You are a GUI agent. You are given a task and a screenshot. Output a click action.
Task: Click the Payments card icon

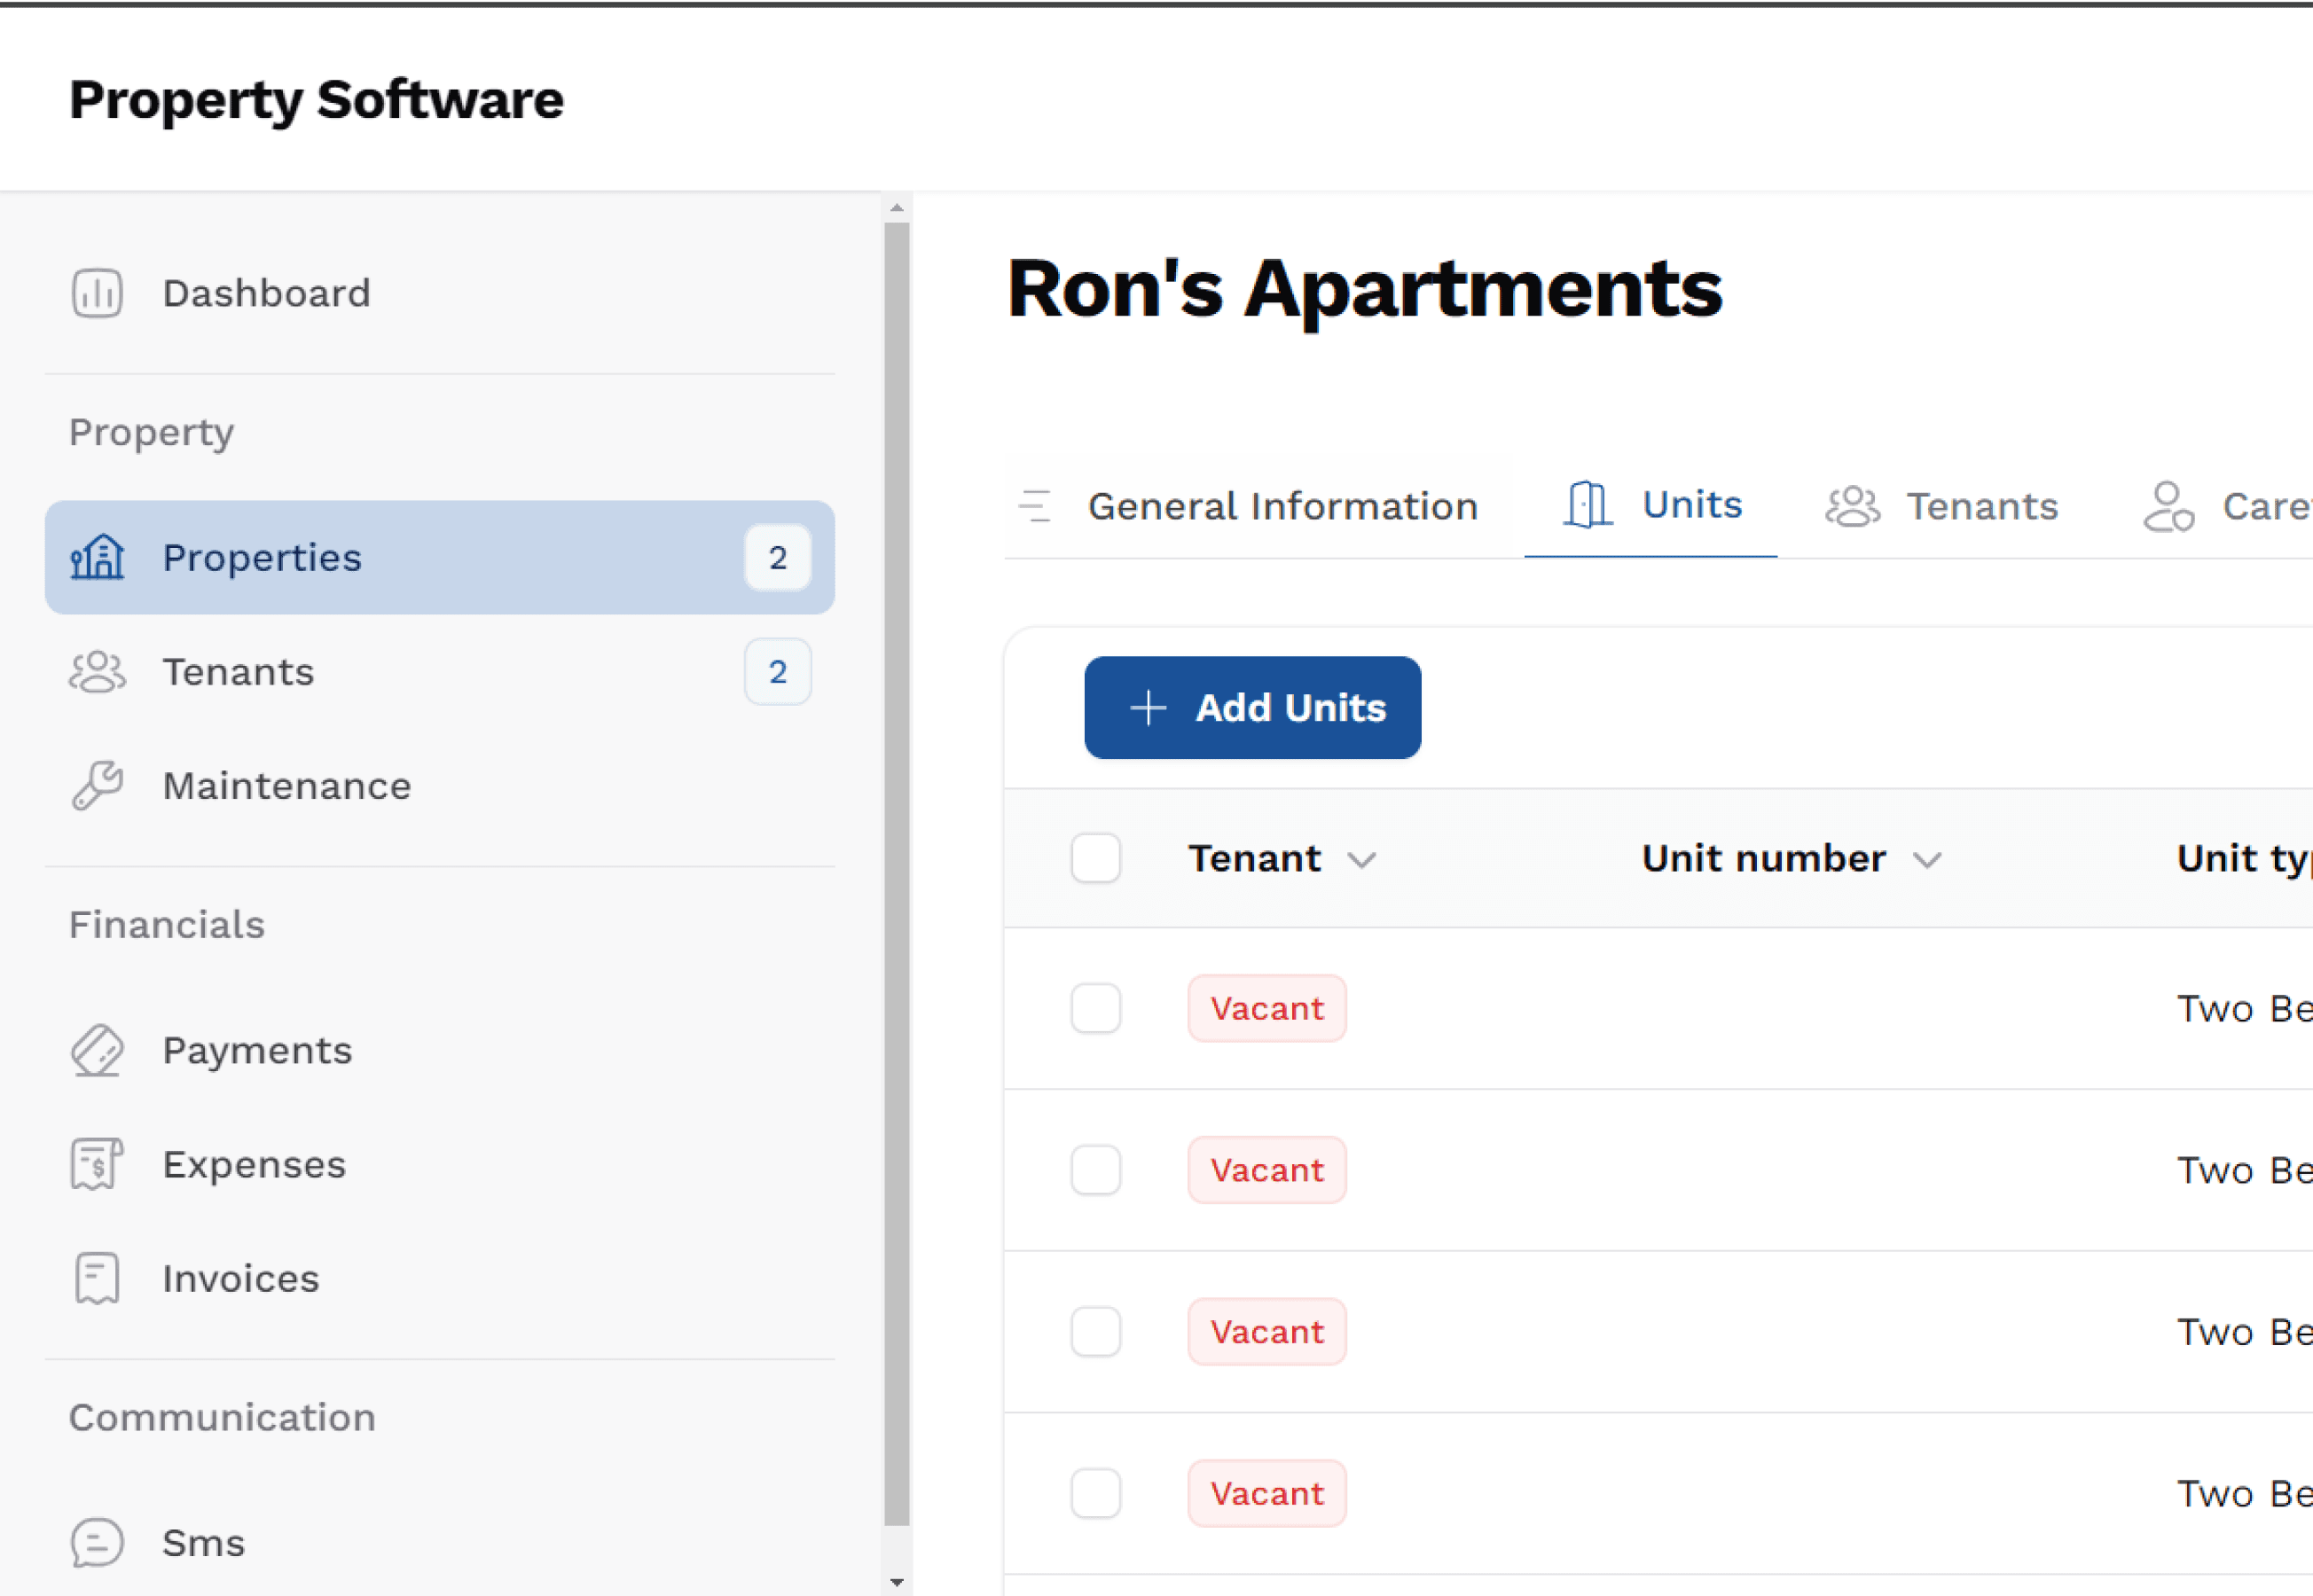pos(97,1050)
